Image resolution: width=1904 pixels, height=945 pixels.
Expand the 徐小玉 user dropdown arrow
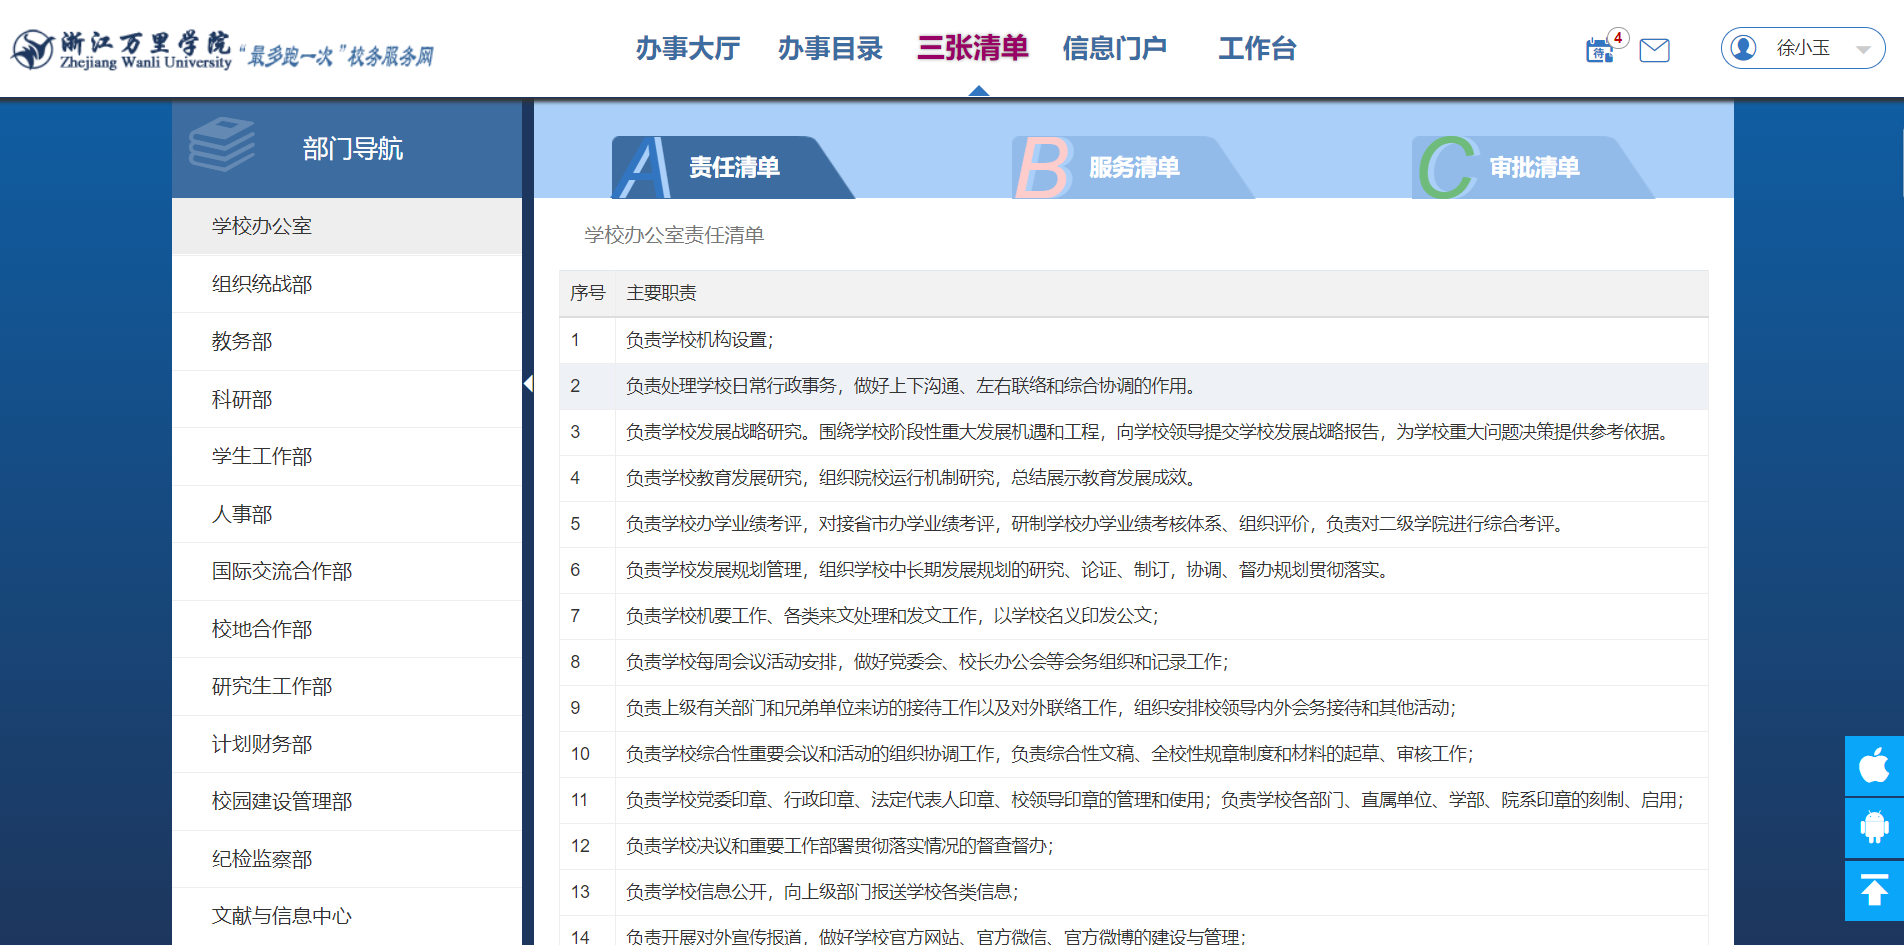point(1862,49)
